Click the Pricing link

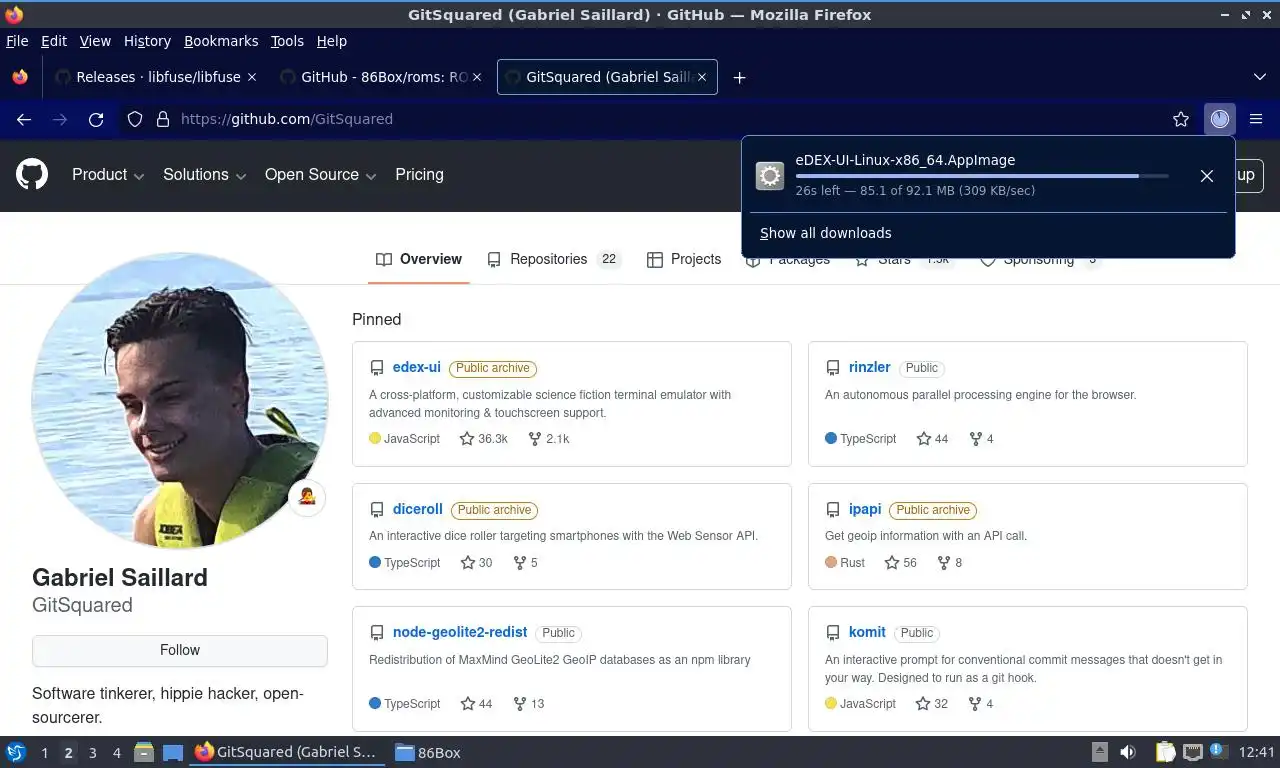tap(419, 175)
